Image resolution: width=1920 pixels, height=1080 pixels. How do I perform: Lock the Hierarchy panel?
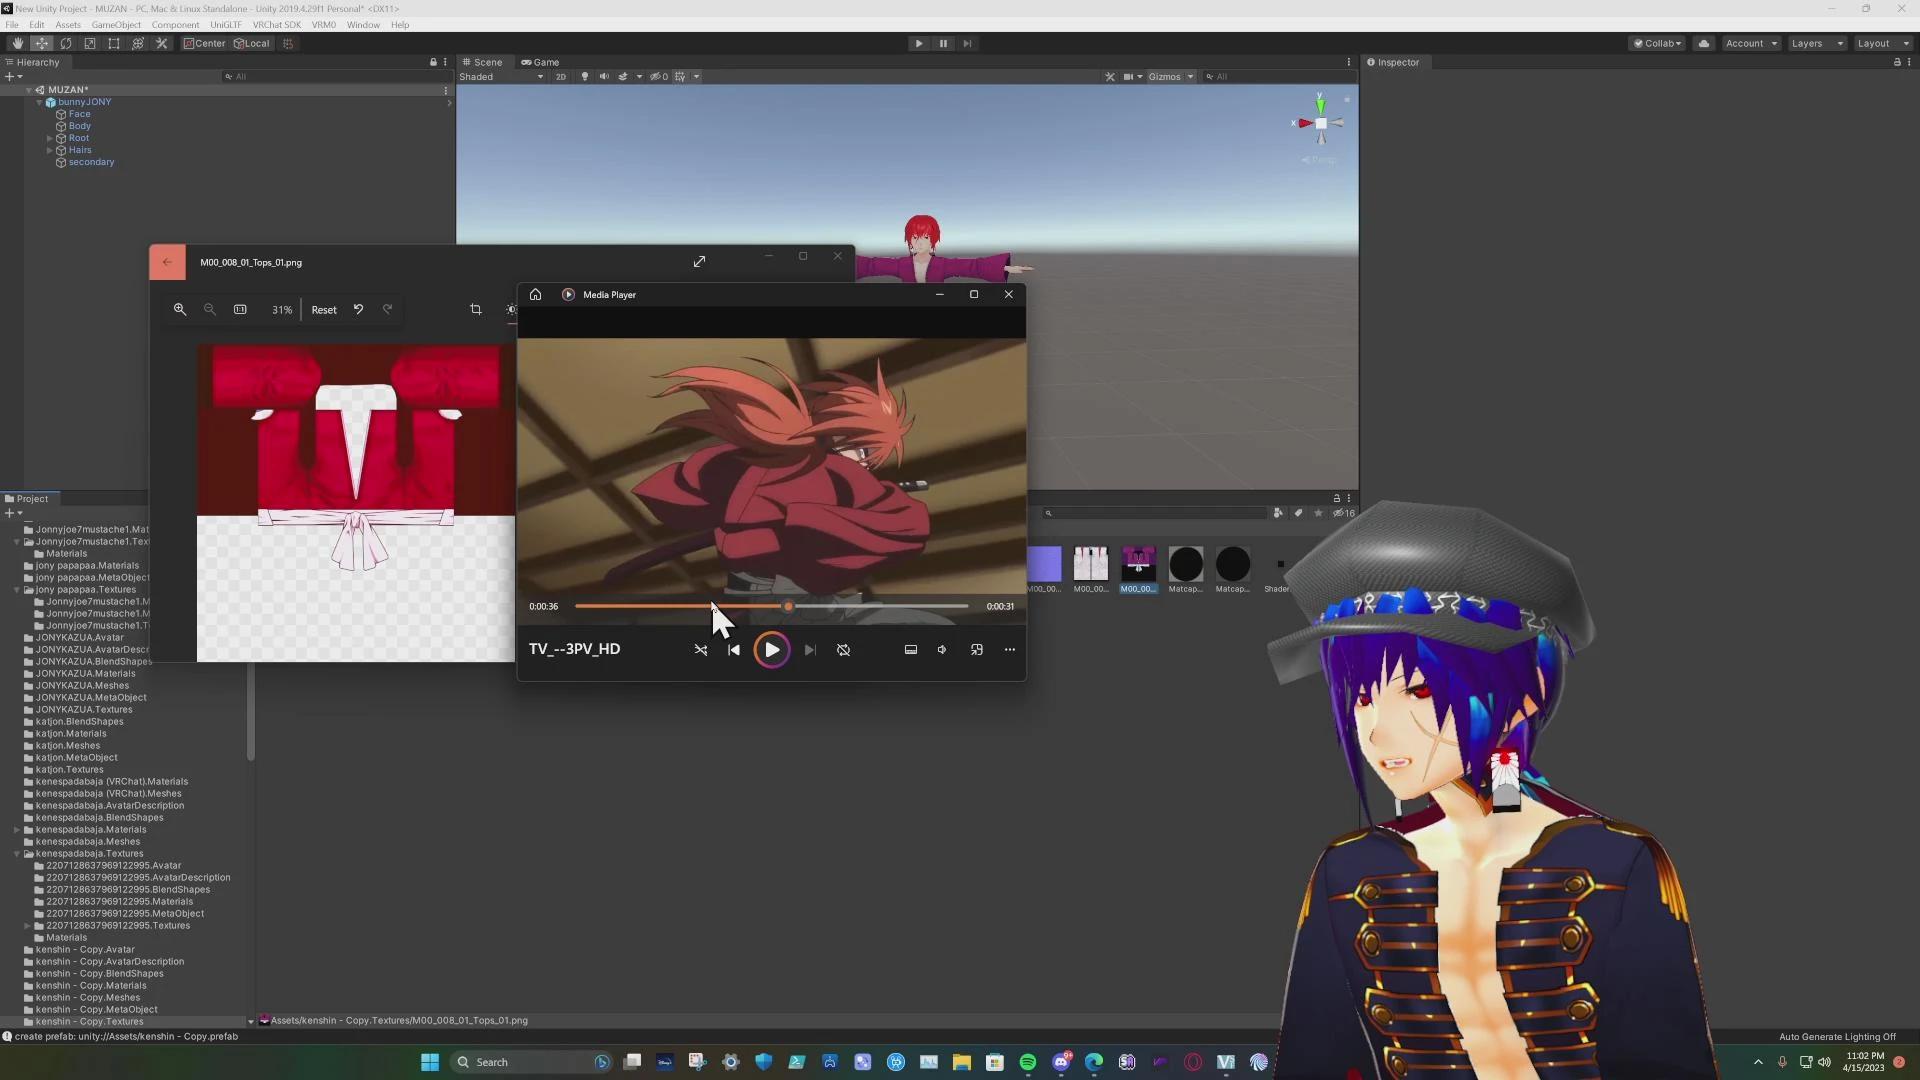tap(433, 62)
